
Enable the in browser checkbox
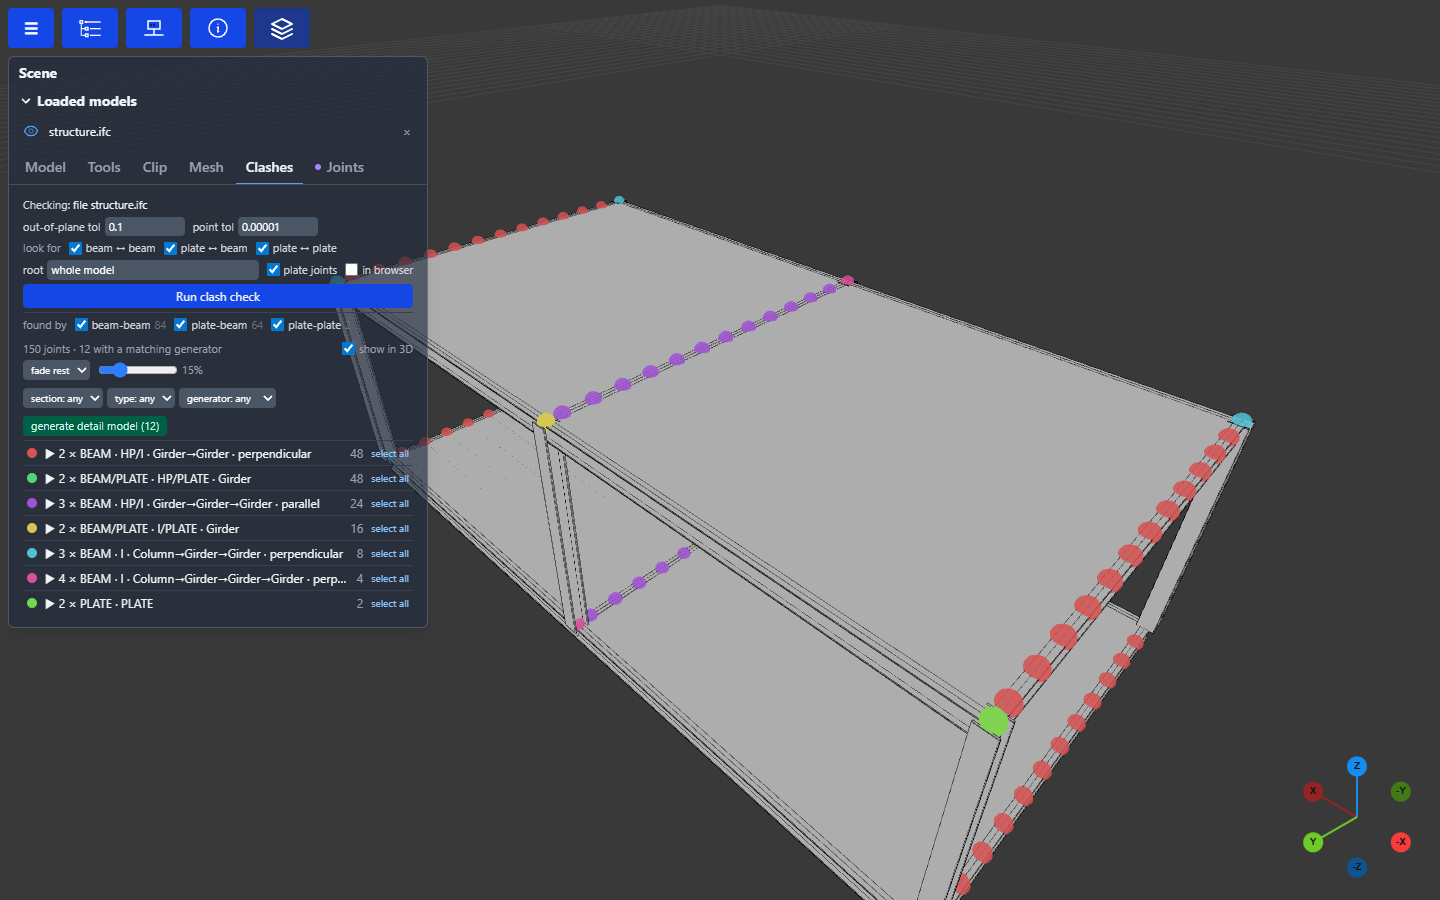(351, 270)
